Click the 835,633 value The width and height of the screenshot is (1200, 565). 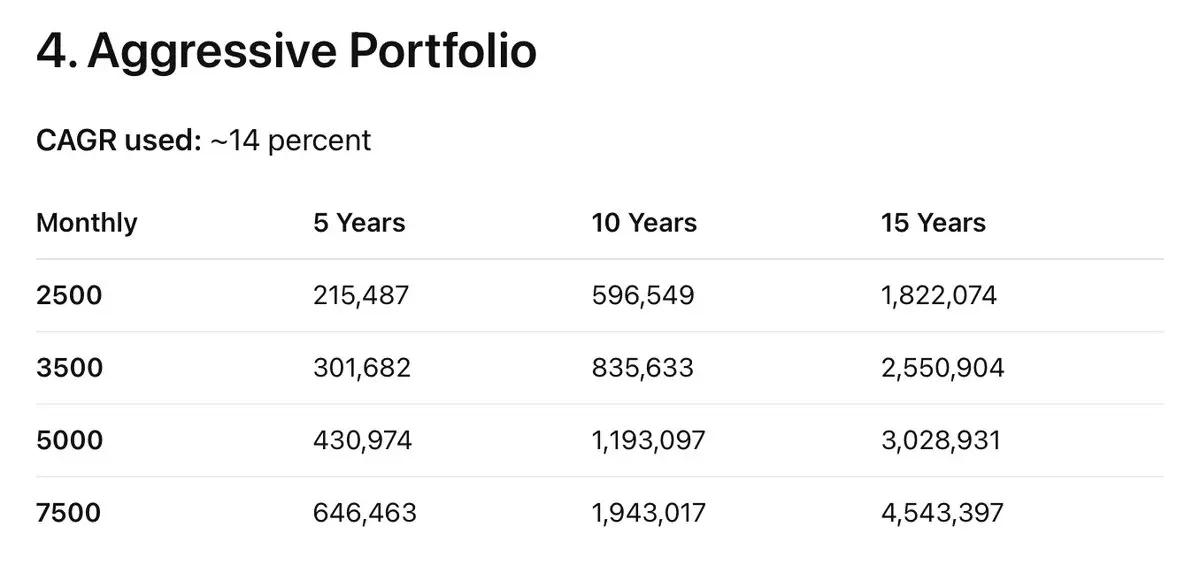[x=643, y=368]
